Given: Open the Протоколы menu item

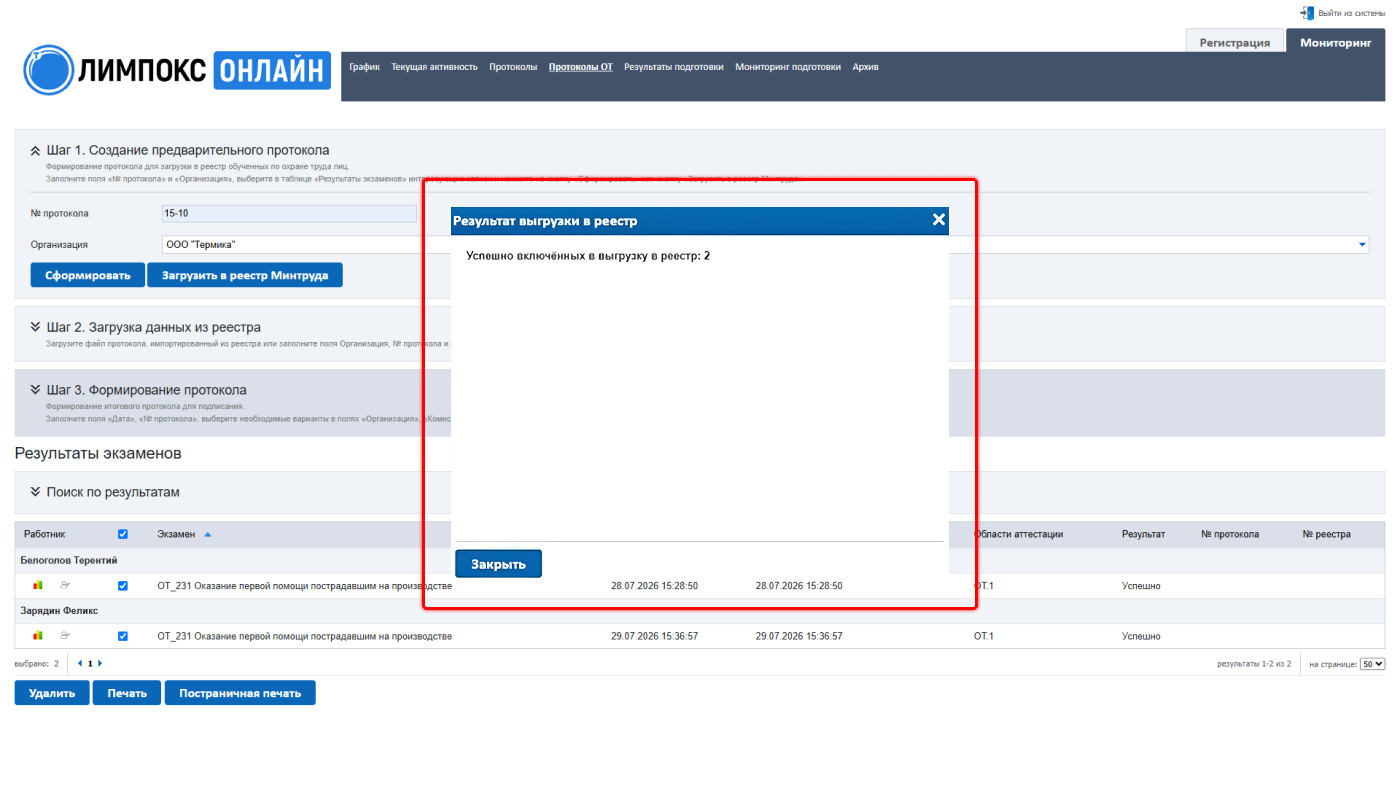Looking at the screenshot, I should [513, 67].
